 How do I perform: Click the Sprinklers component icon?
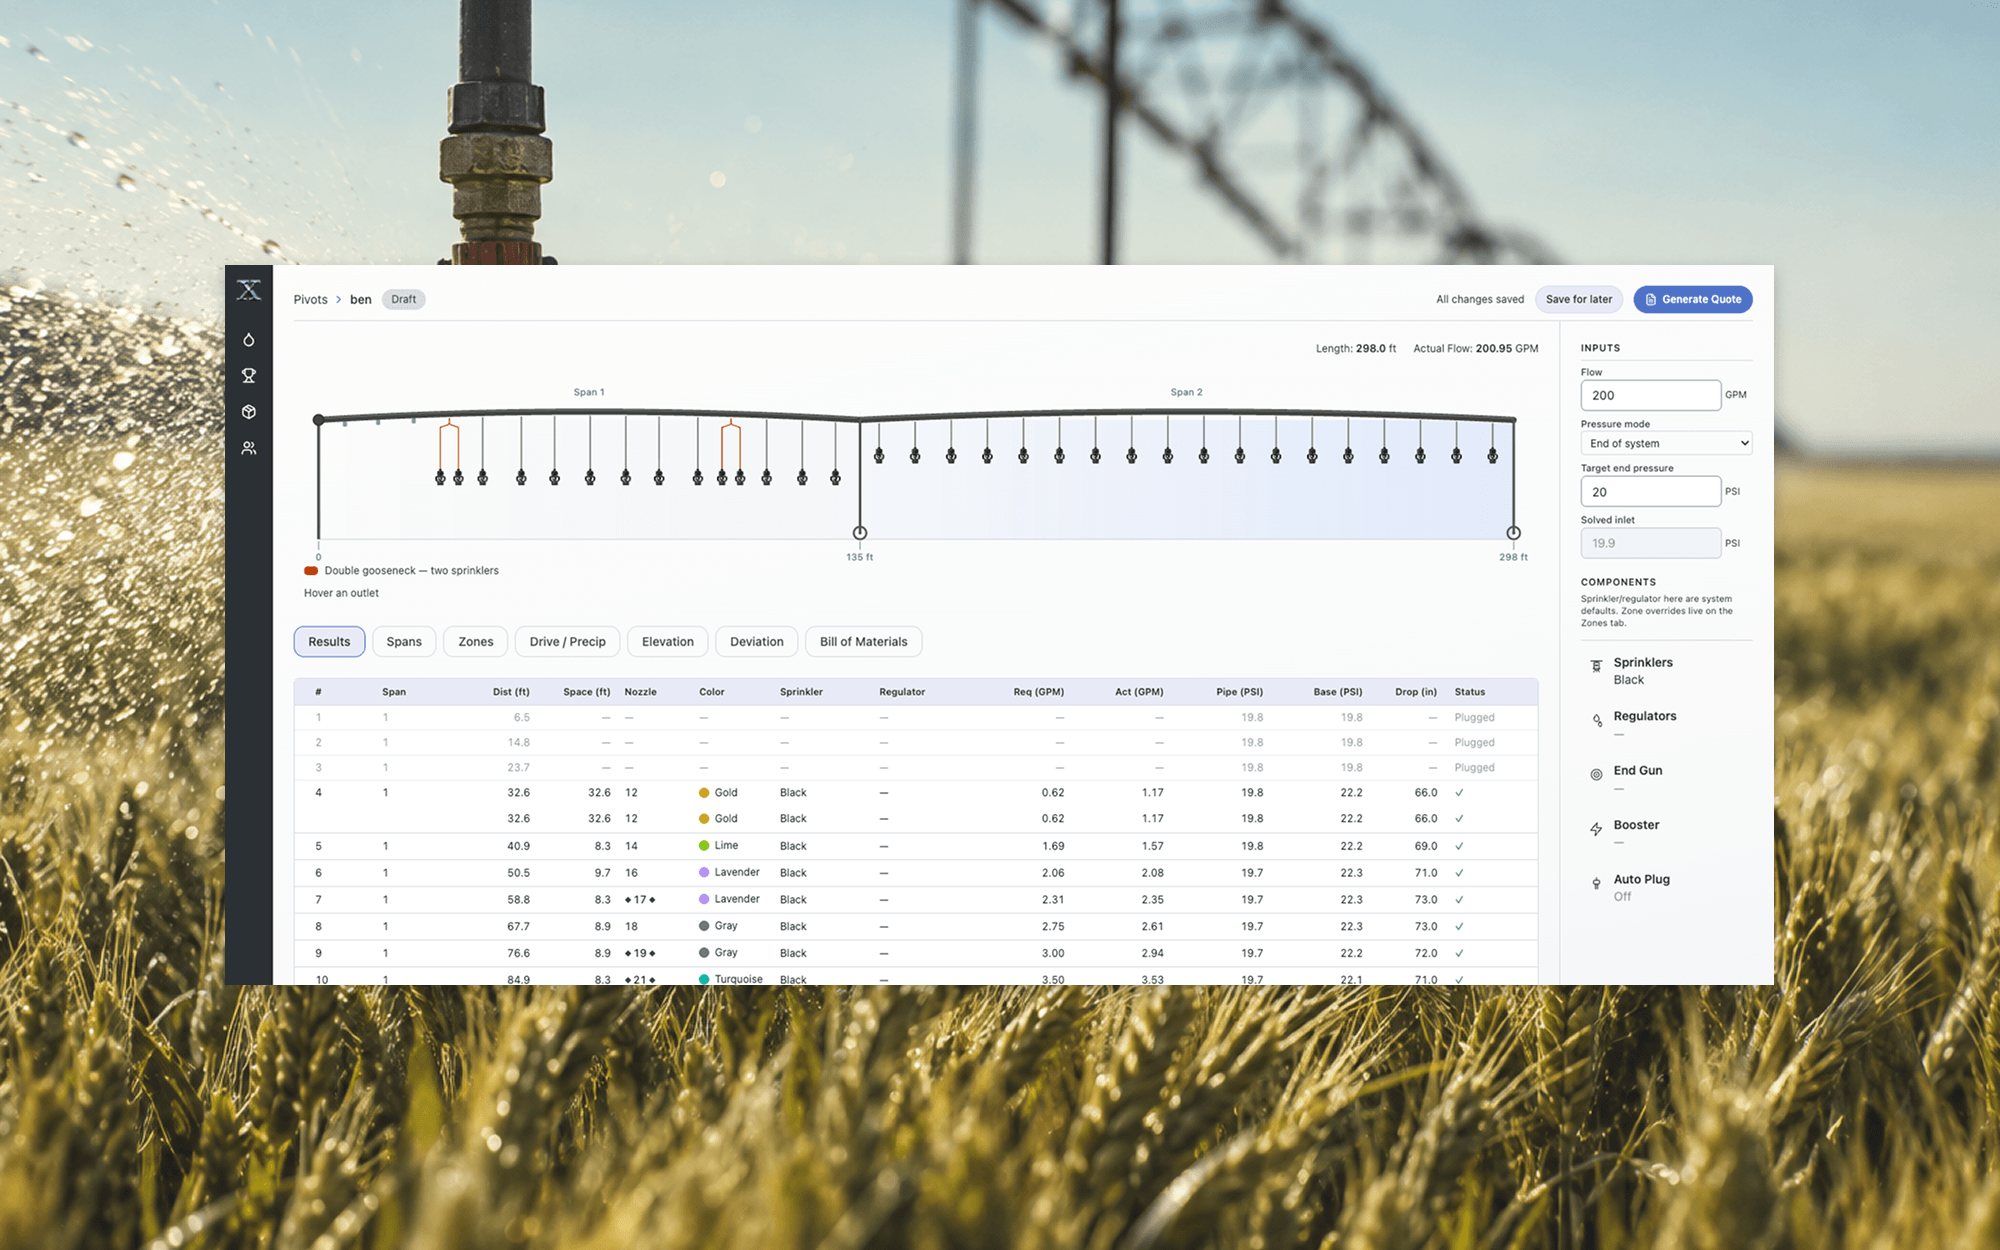tap(1596, 666)
